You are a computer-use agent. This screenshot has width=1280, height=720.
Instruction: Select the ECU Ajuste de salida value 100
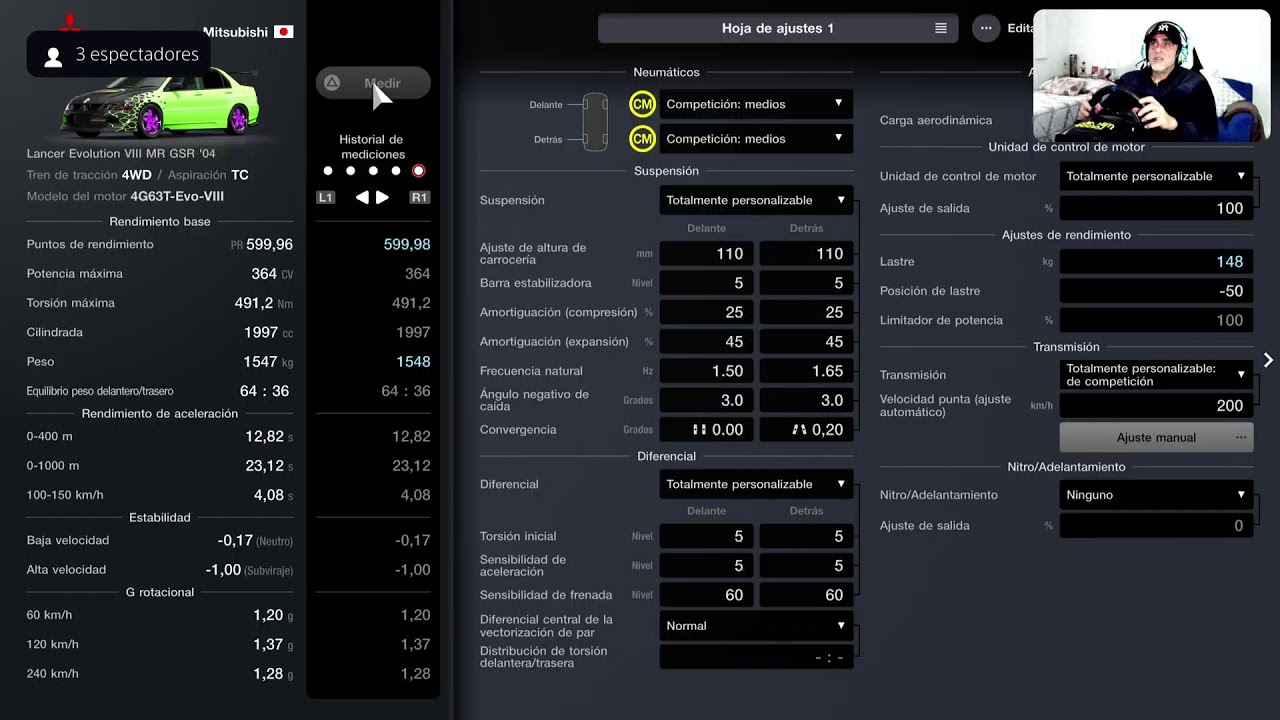[1156, 208]
